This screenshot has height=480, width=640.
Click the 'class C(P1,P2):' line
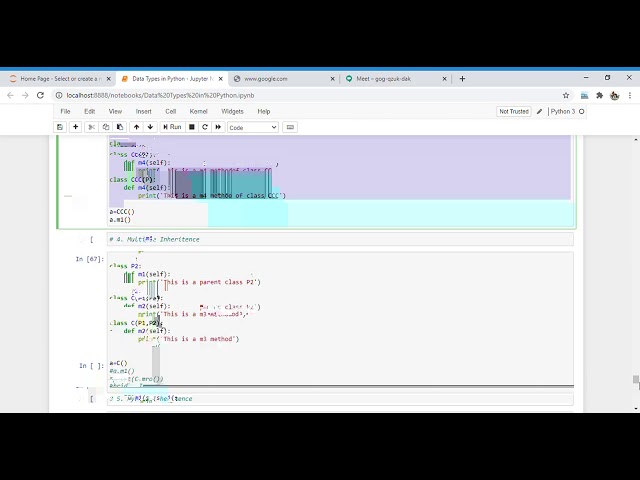[136, 323]
